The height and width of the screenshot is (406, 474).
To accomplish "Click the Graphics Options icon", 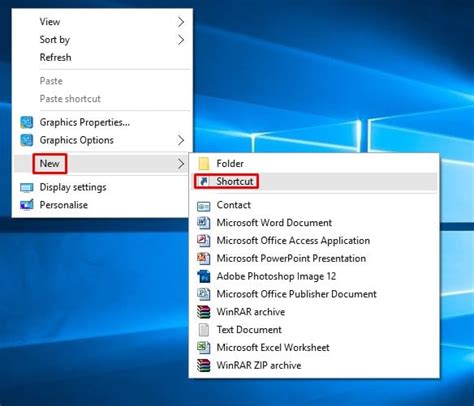I will tap(26, 140).
